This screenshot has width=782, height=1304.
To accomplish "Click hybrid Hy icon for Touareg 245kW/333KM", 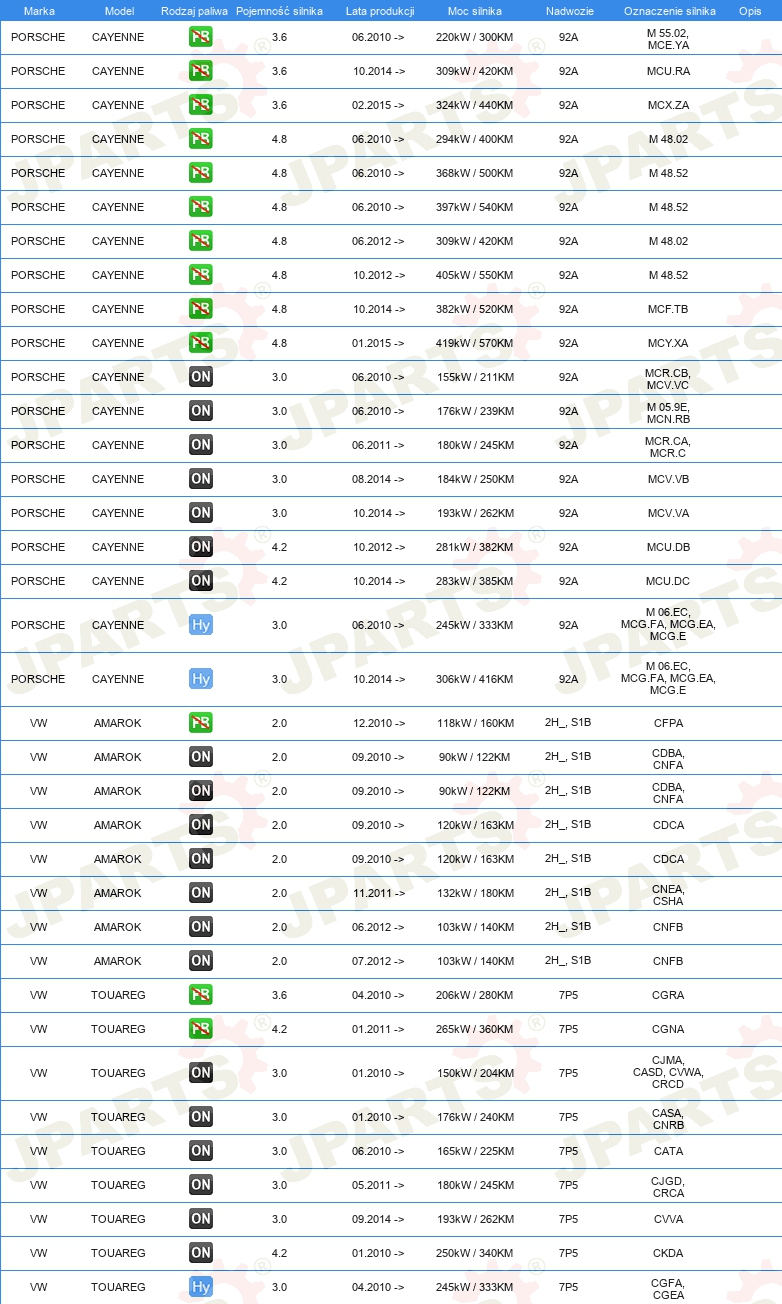I will (201, 1287).
